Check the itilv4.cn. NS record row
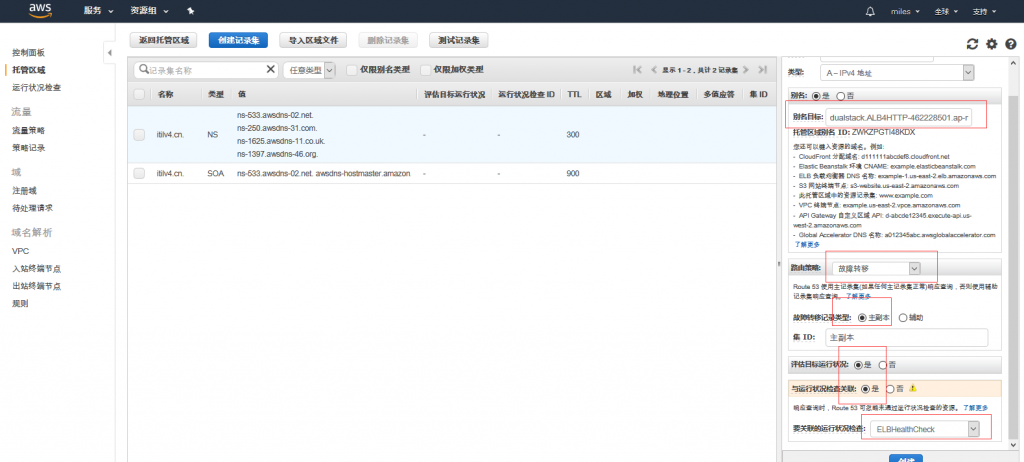1024x462 pixels. click(139, 135)
